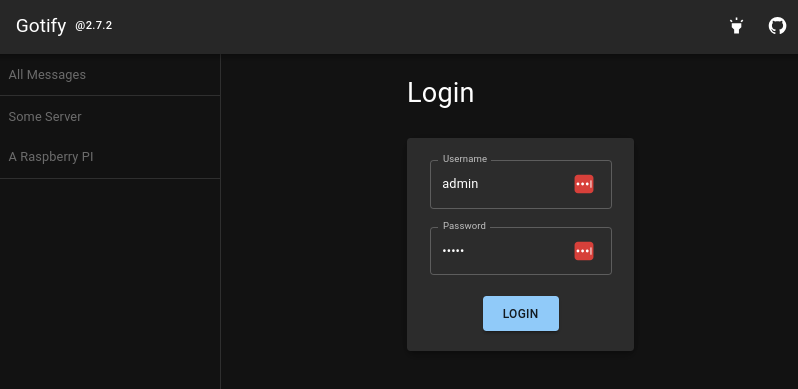Open the A Raspberry PI application entry
The height and width of the screenshot is (389, 798).
(x=110, y=157)
